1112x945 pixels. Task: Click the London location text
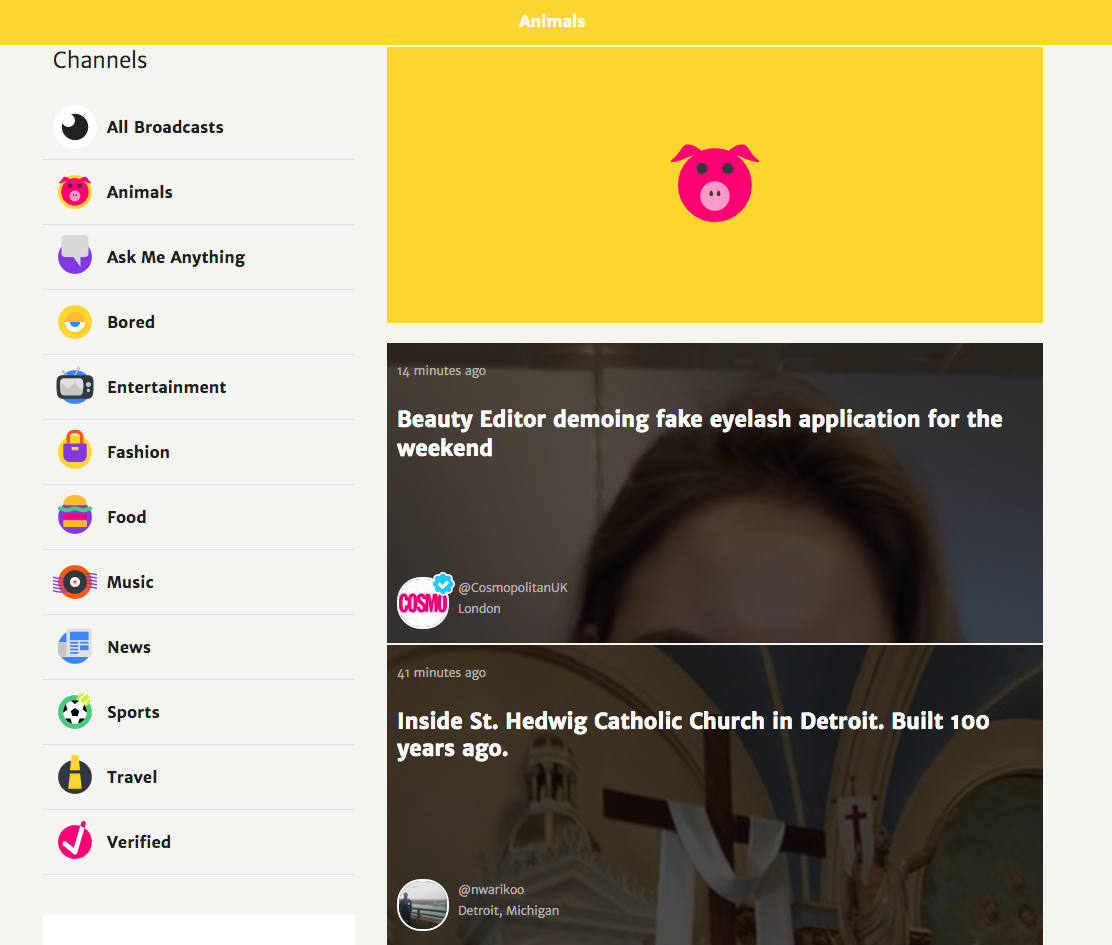479,609
